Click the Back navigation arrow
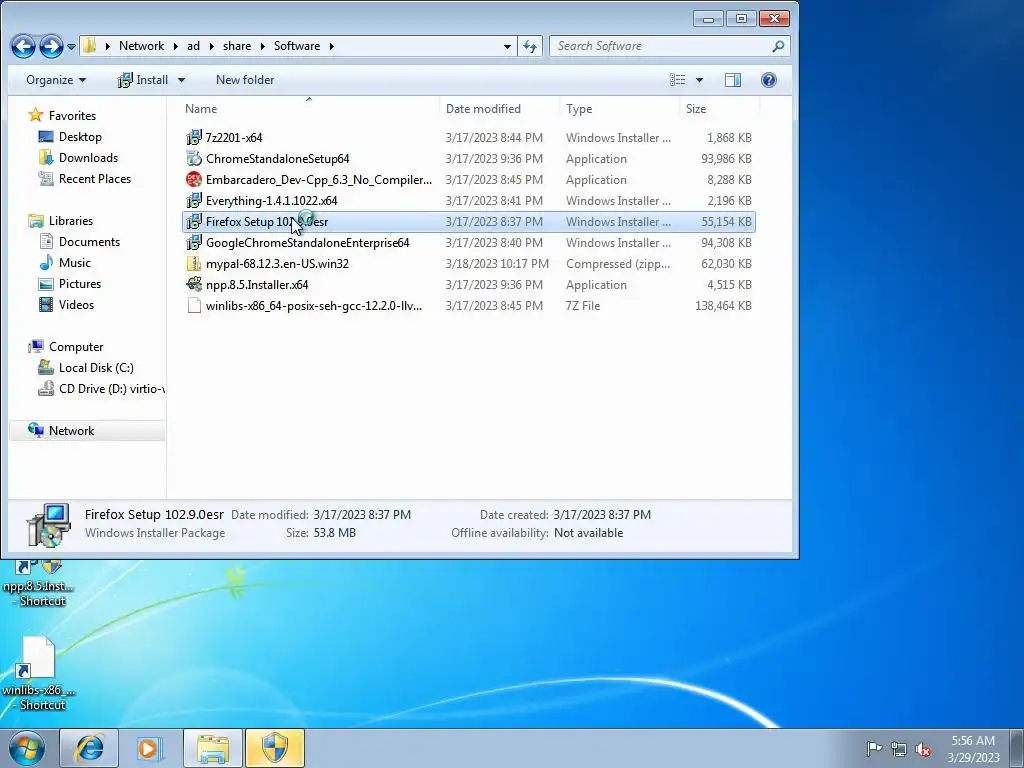Screen dimensions: 1024x768 (24, 46)
